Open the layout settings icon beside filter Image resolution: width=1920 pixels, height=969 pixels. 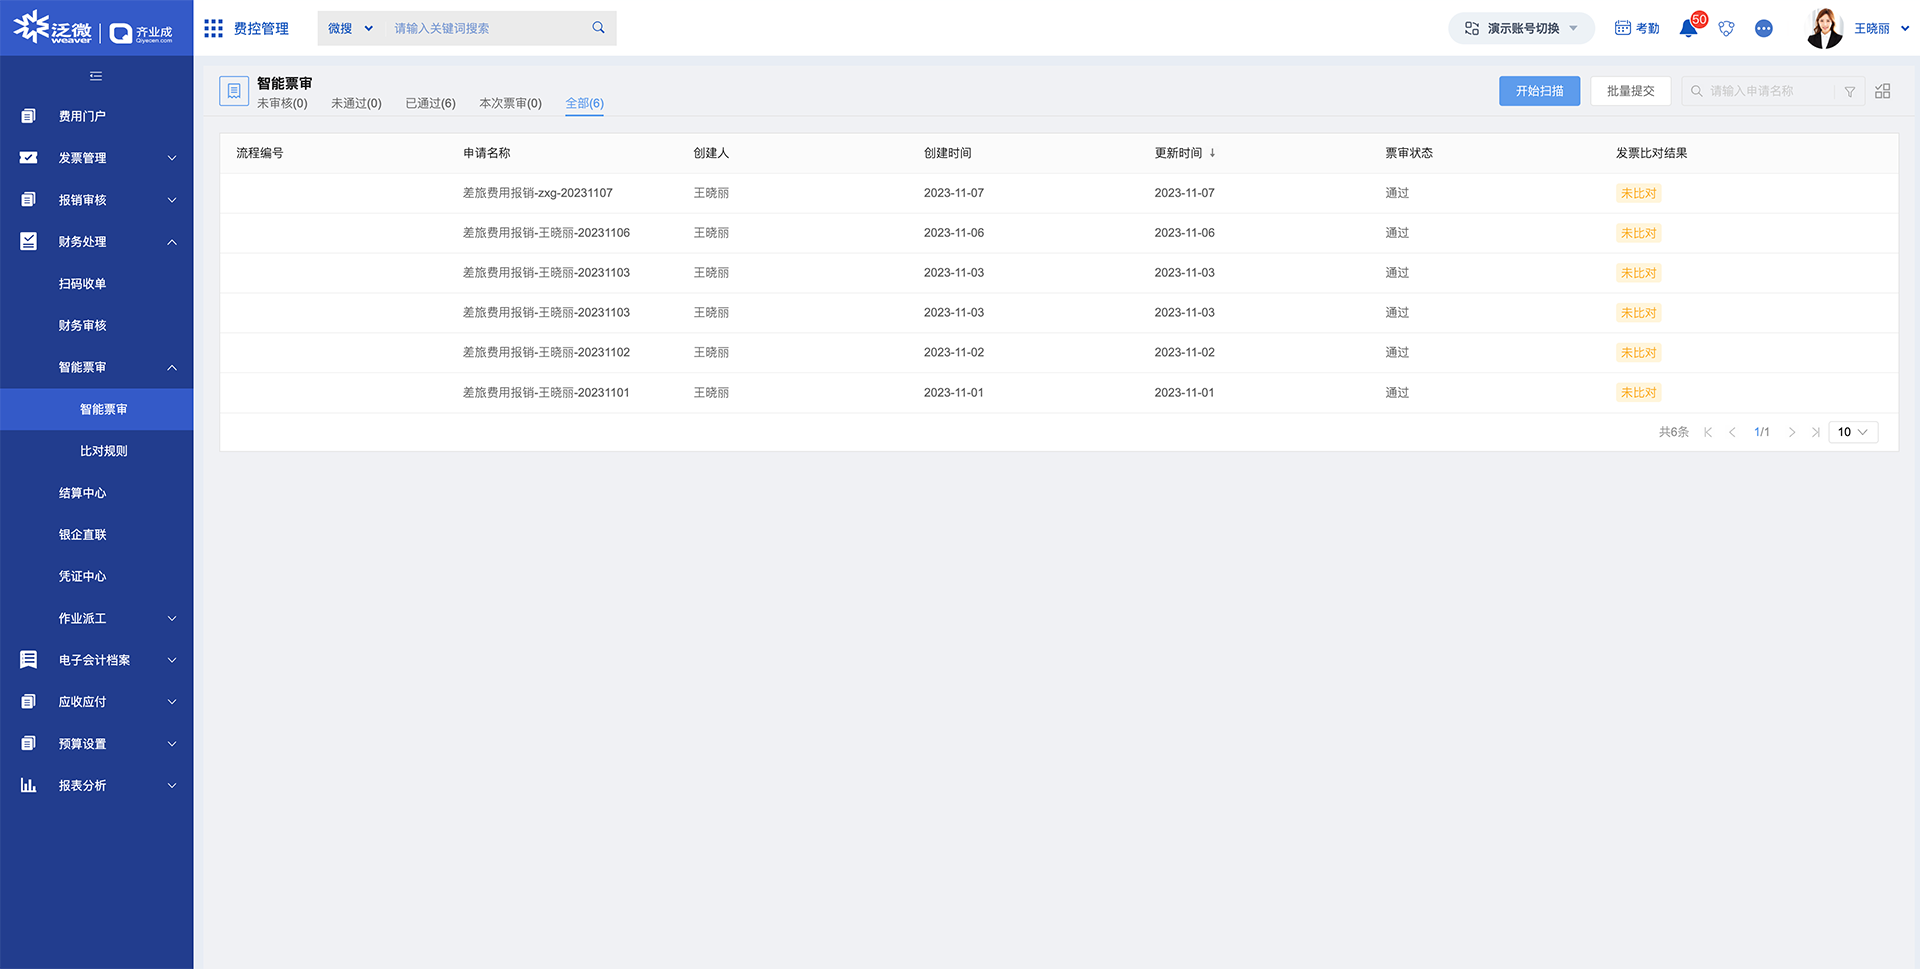coord(1883,91)
